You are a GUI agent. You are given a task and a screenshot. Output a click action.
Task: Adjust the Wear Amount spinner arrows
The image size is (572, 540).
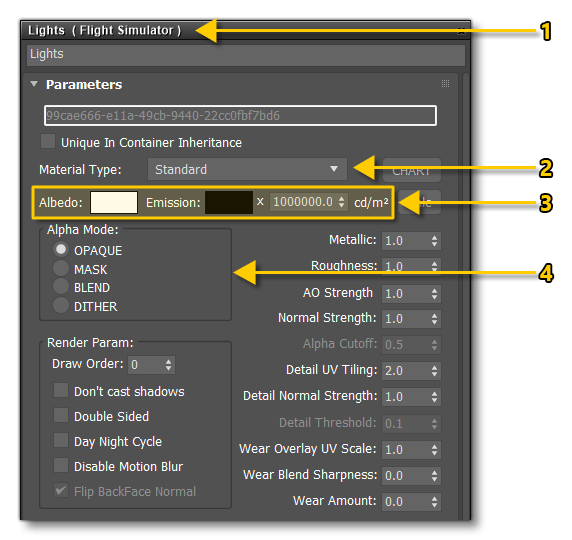click(x=434, y=502)
